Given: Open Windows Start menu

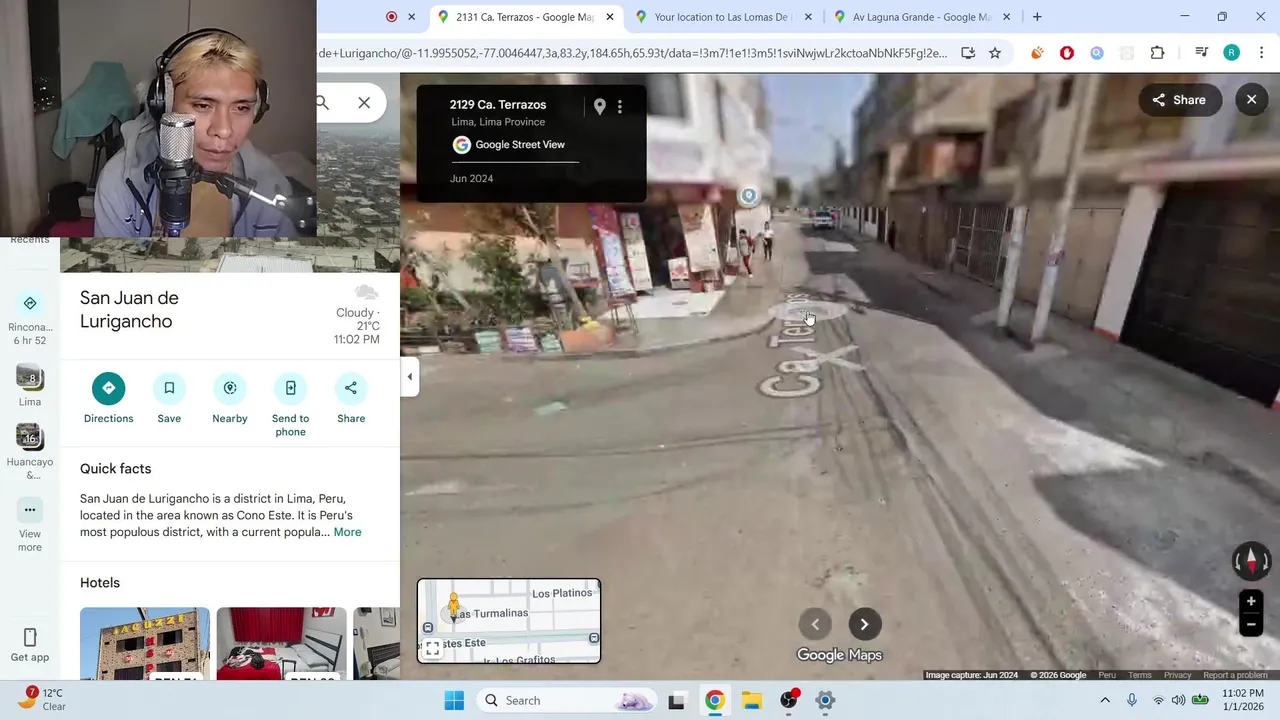Looking at the screenshot, I should point(454,700).
